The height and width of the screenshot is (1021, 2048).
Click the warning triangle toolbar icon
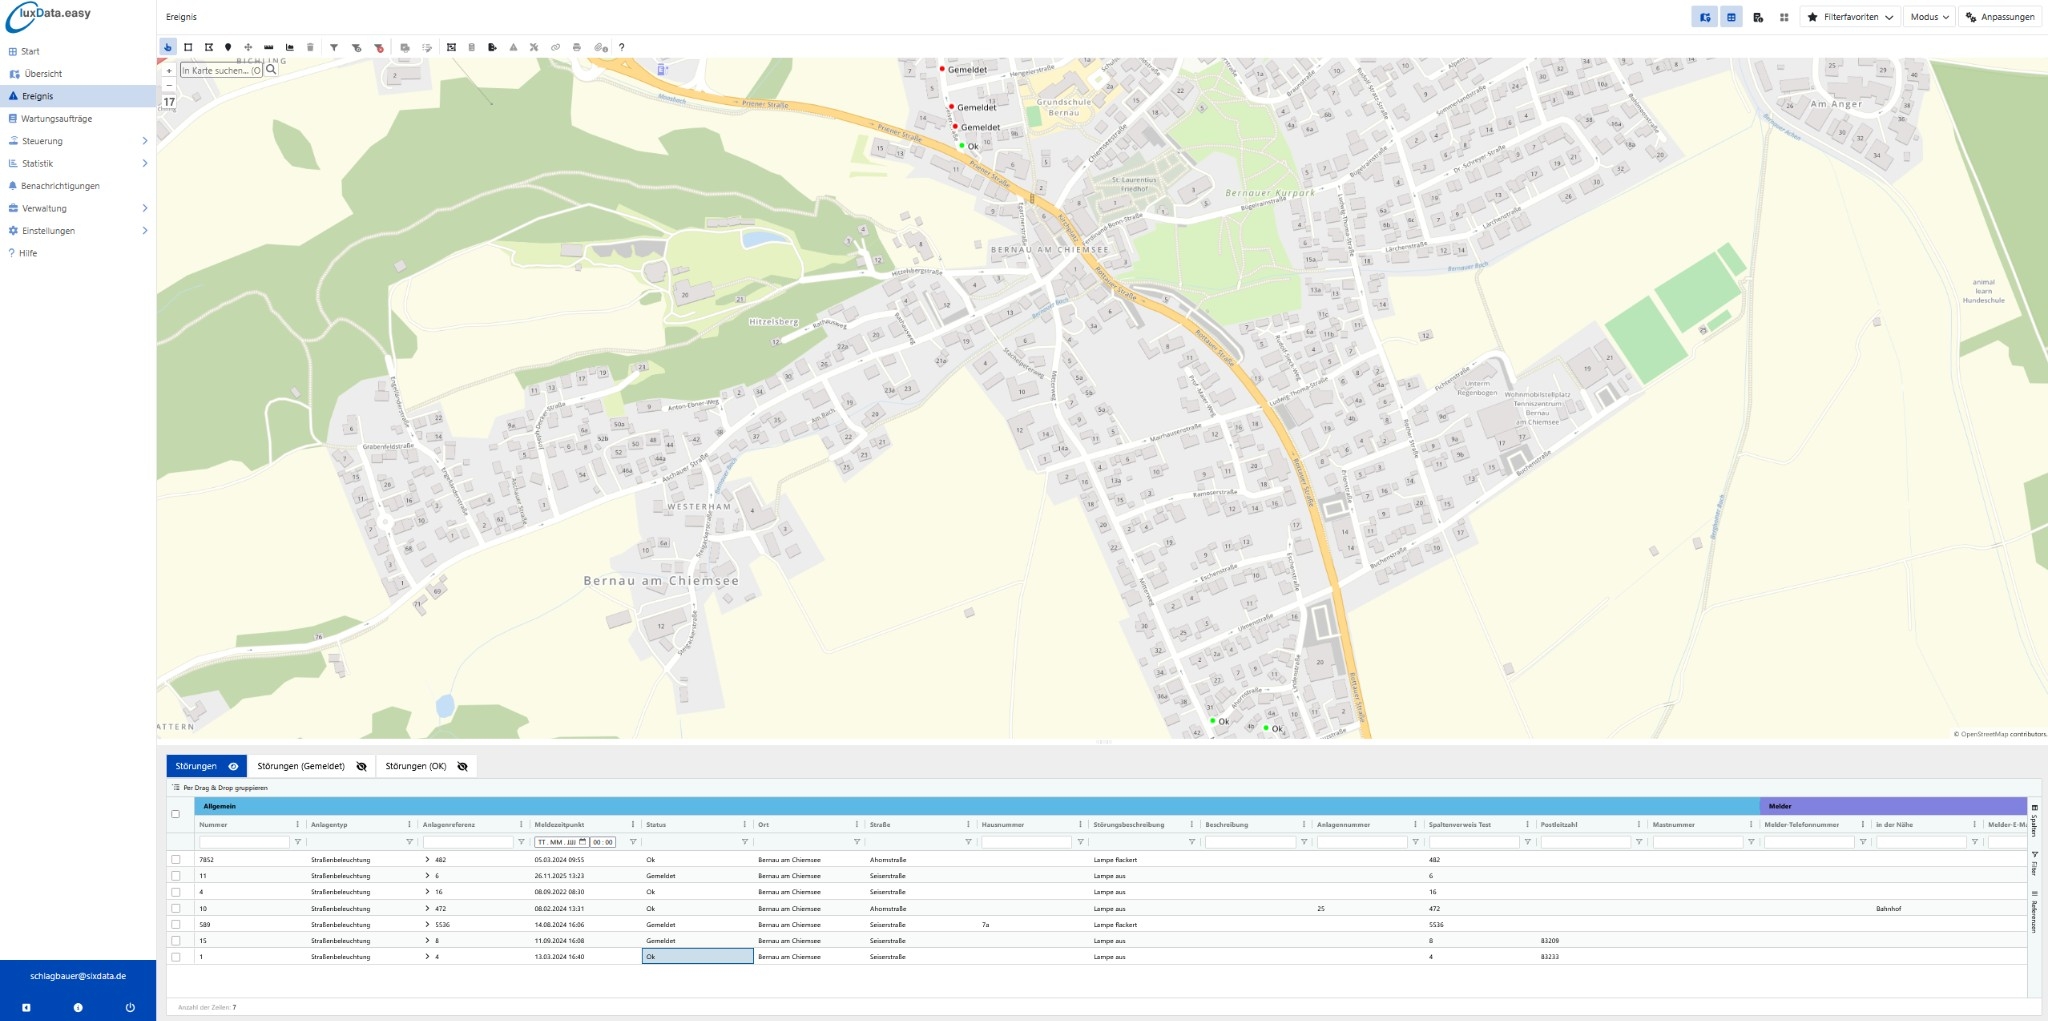[x=513, y=47]
